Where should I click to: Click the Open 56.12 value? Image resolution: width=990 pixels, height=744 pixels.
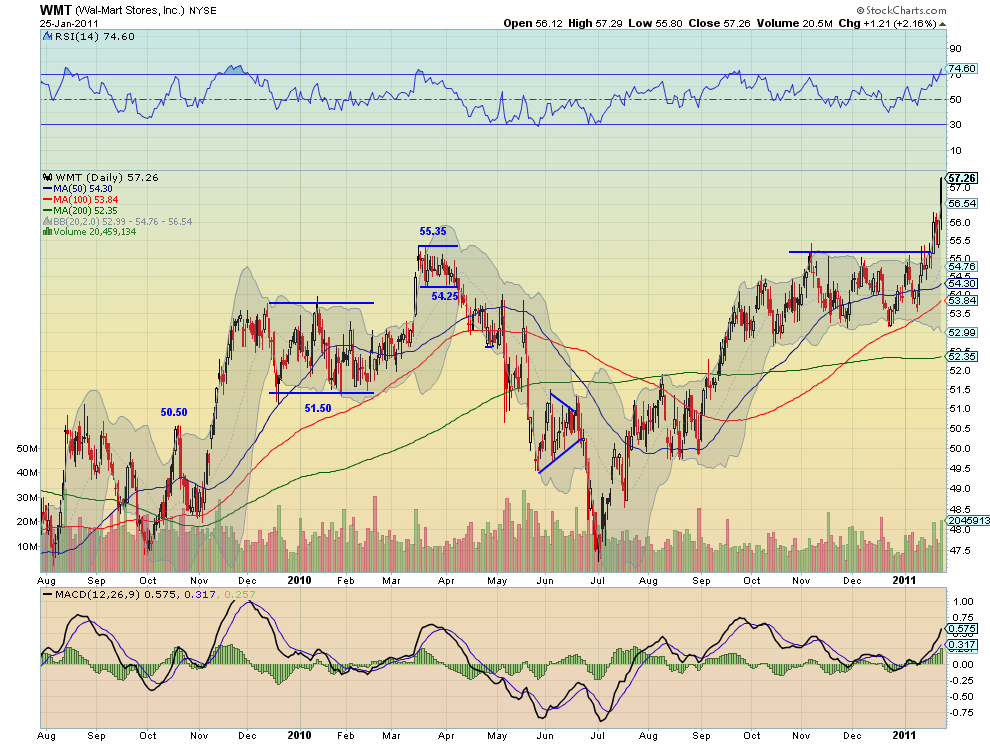tap(533, 23)
